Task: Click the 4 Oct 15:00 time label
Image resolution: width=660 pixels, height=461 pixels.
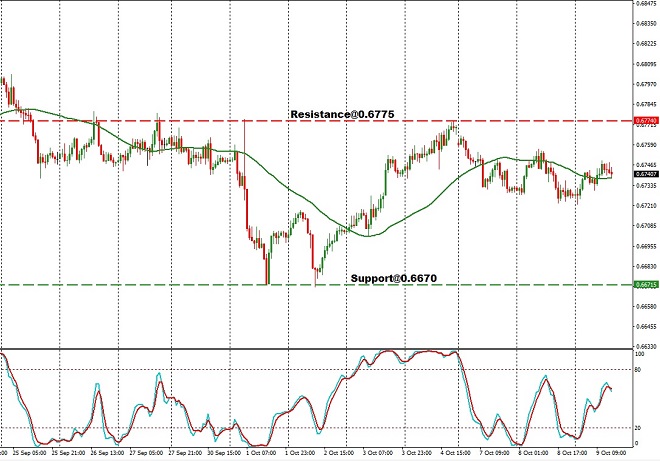Action: point(456,453)
